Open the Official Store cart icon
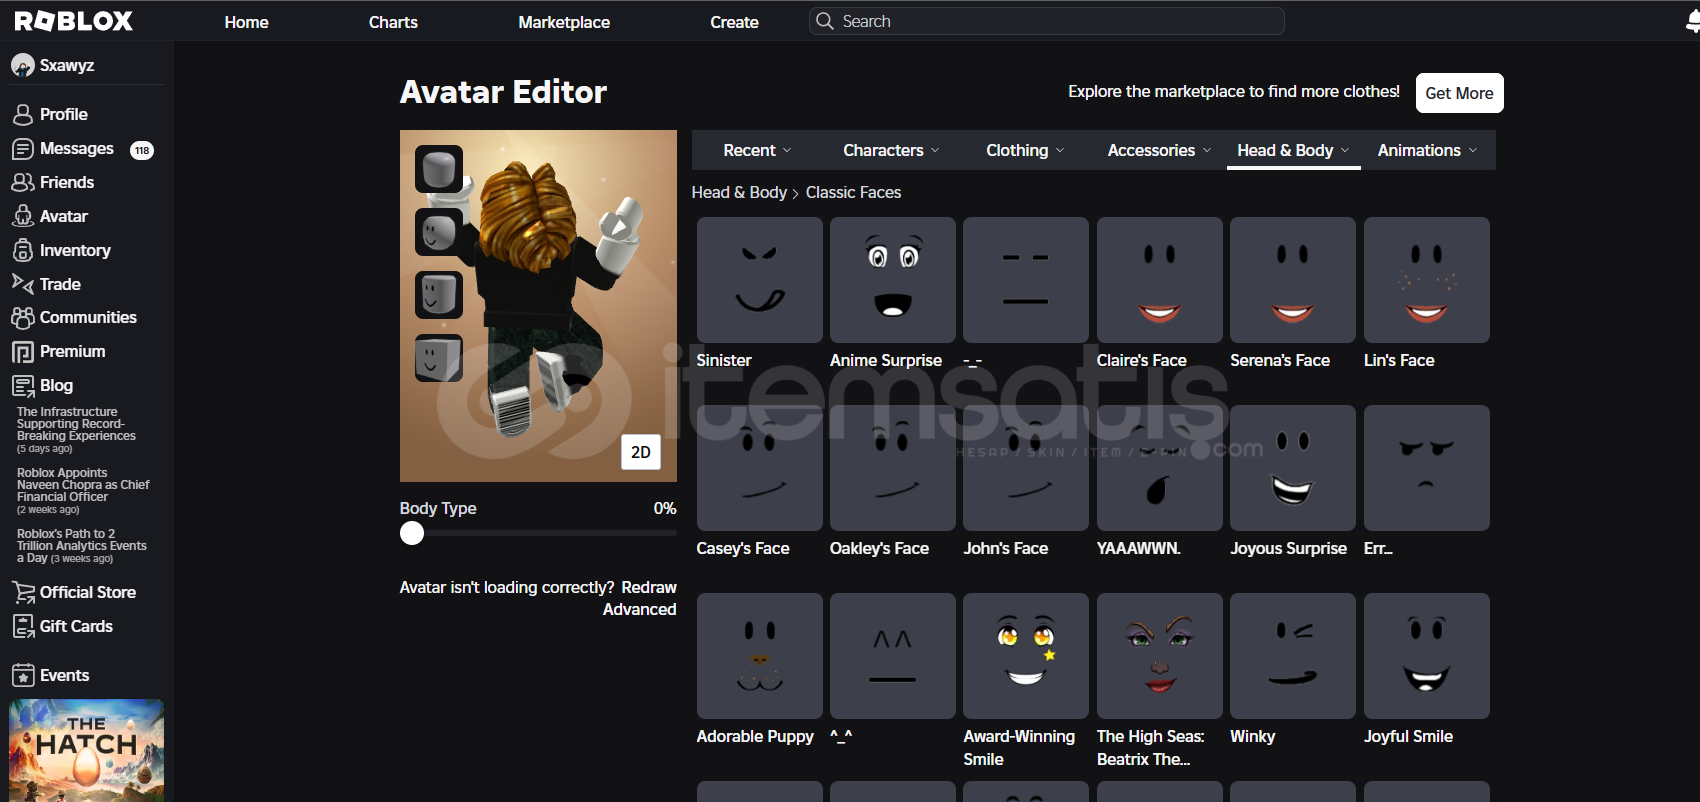Viewport: 1700px width, 802px height. 23,593
